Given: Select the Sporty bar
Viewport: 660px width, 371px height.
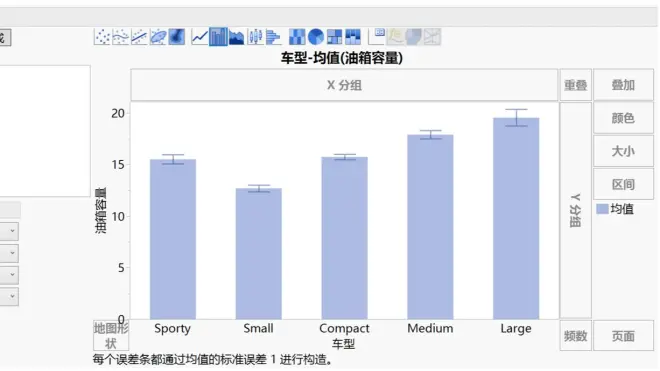Looking at the screenshot, I should [x=173, y=239].
